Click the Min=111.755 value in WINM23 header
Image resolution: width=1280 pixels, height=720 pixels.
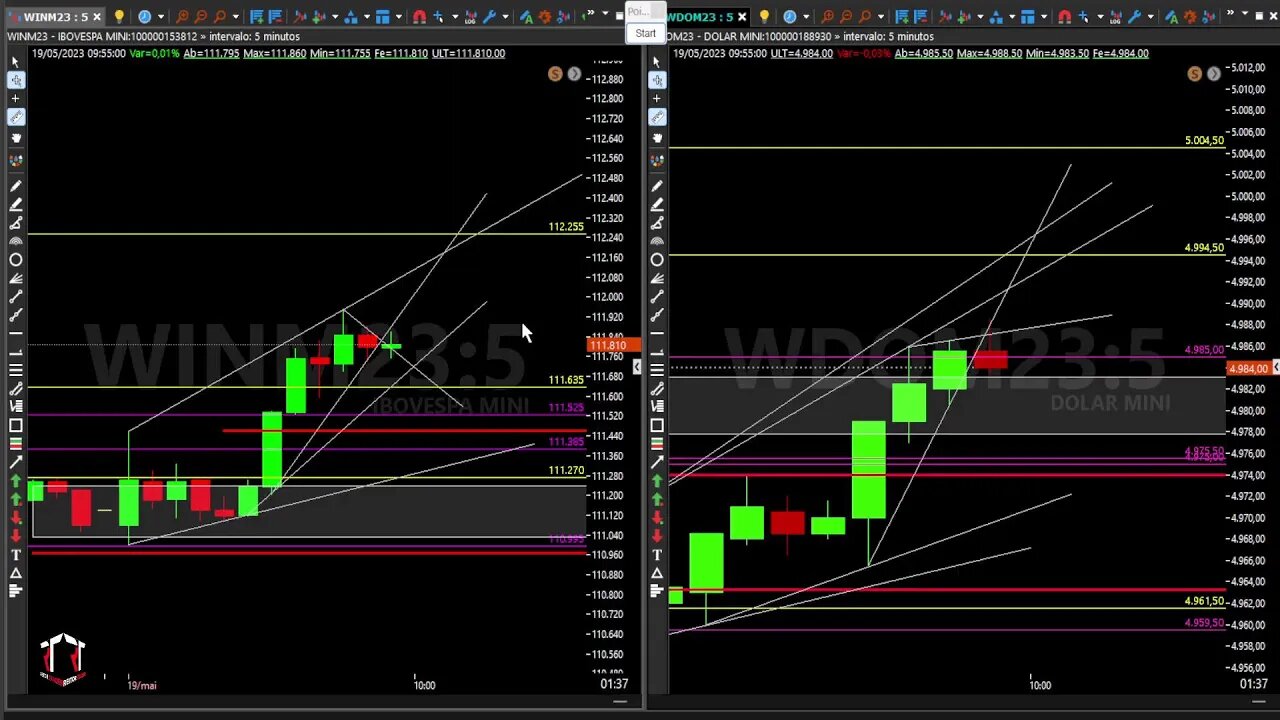click(340, 53)
